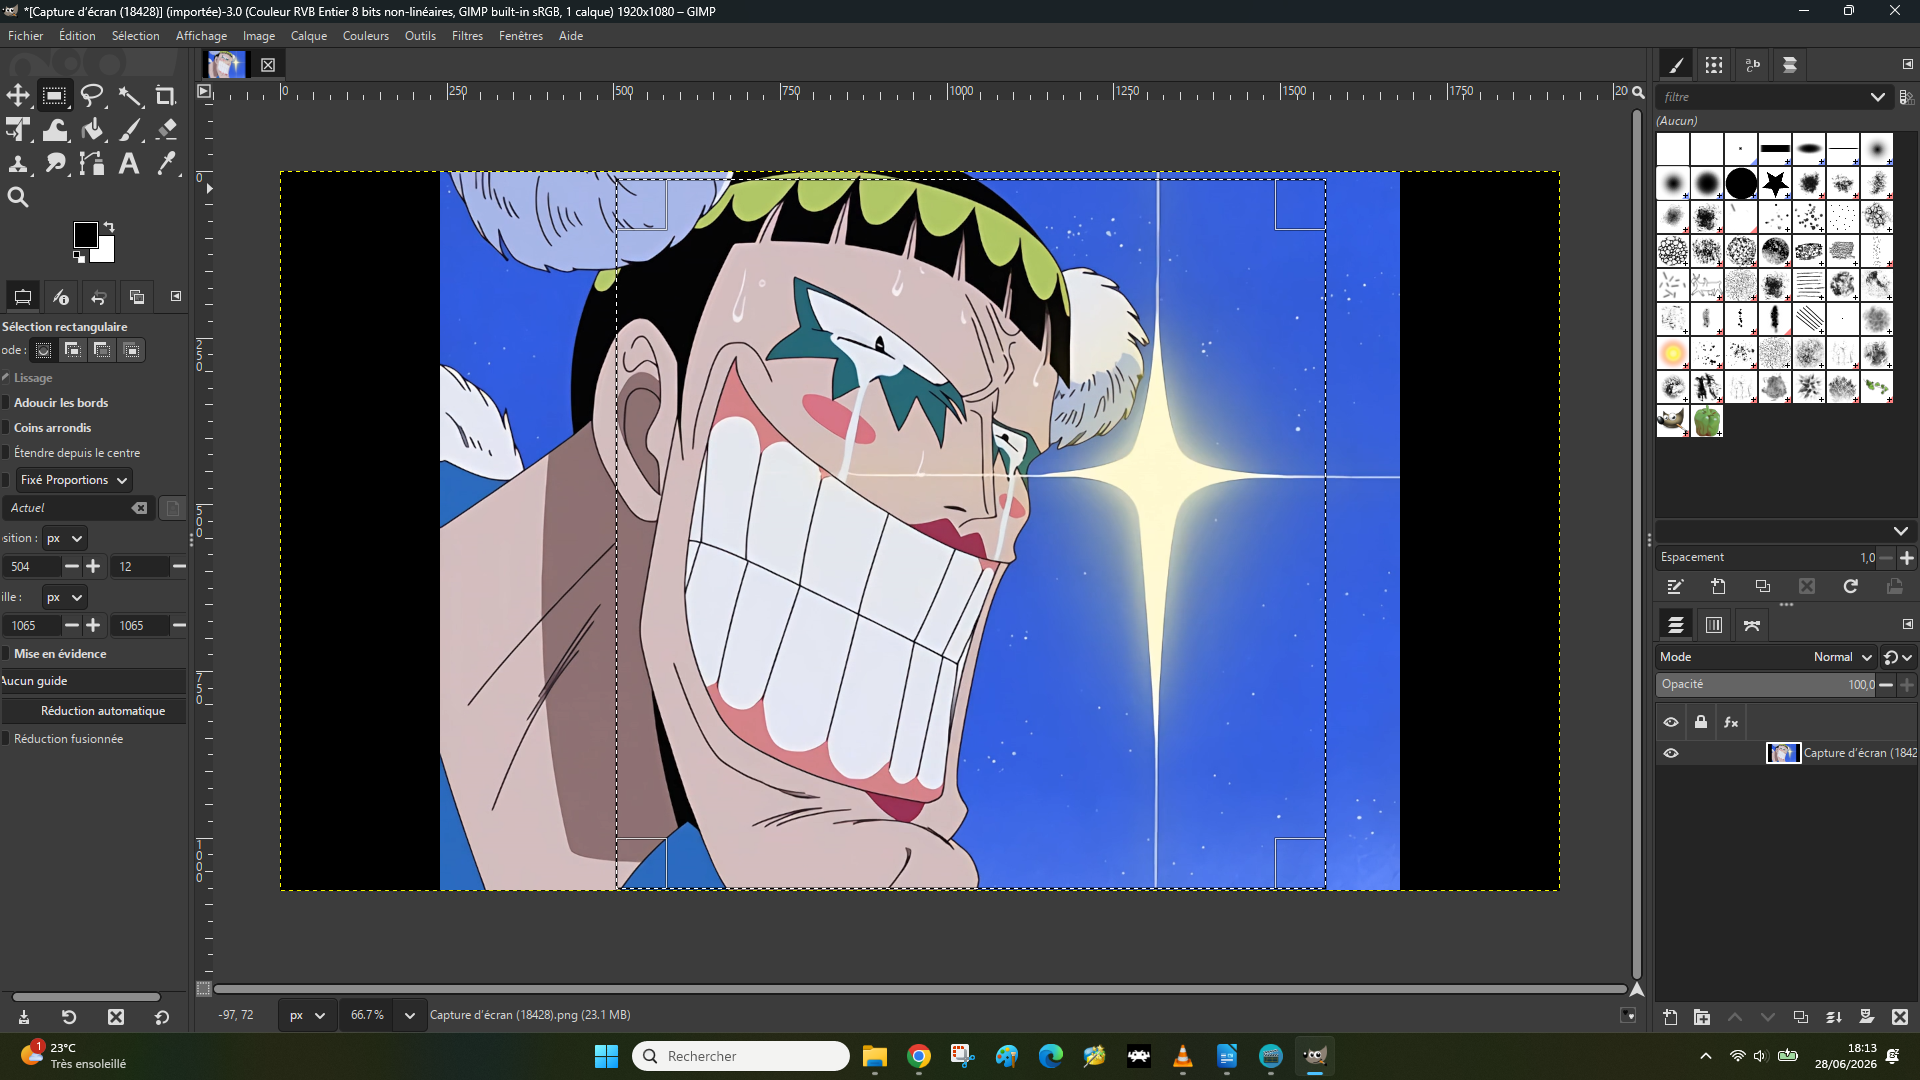Hide the Capture d'écran layer
This screenshot has width=1920, height=1080.
pos(1671,753)
